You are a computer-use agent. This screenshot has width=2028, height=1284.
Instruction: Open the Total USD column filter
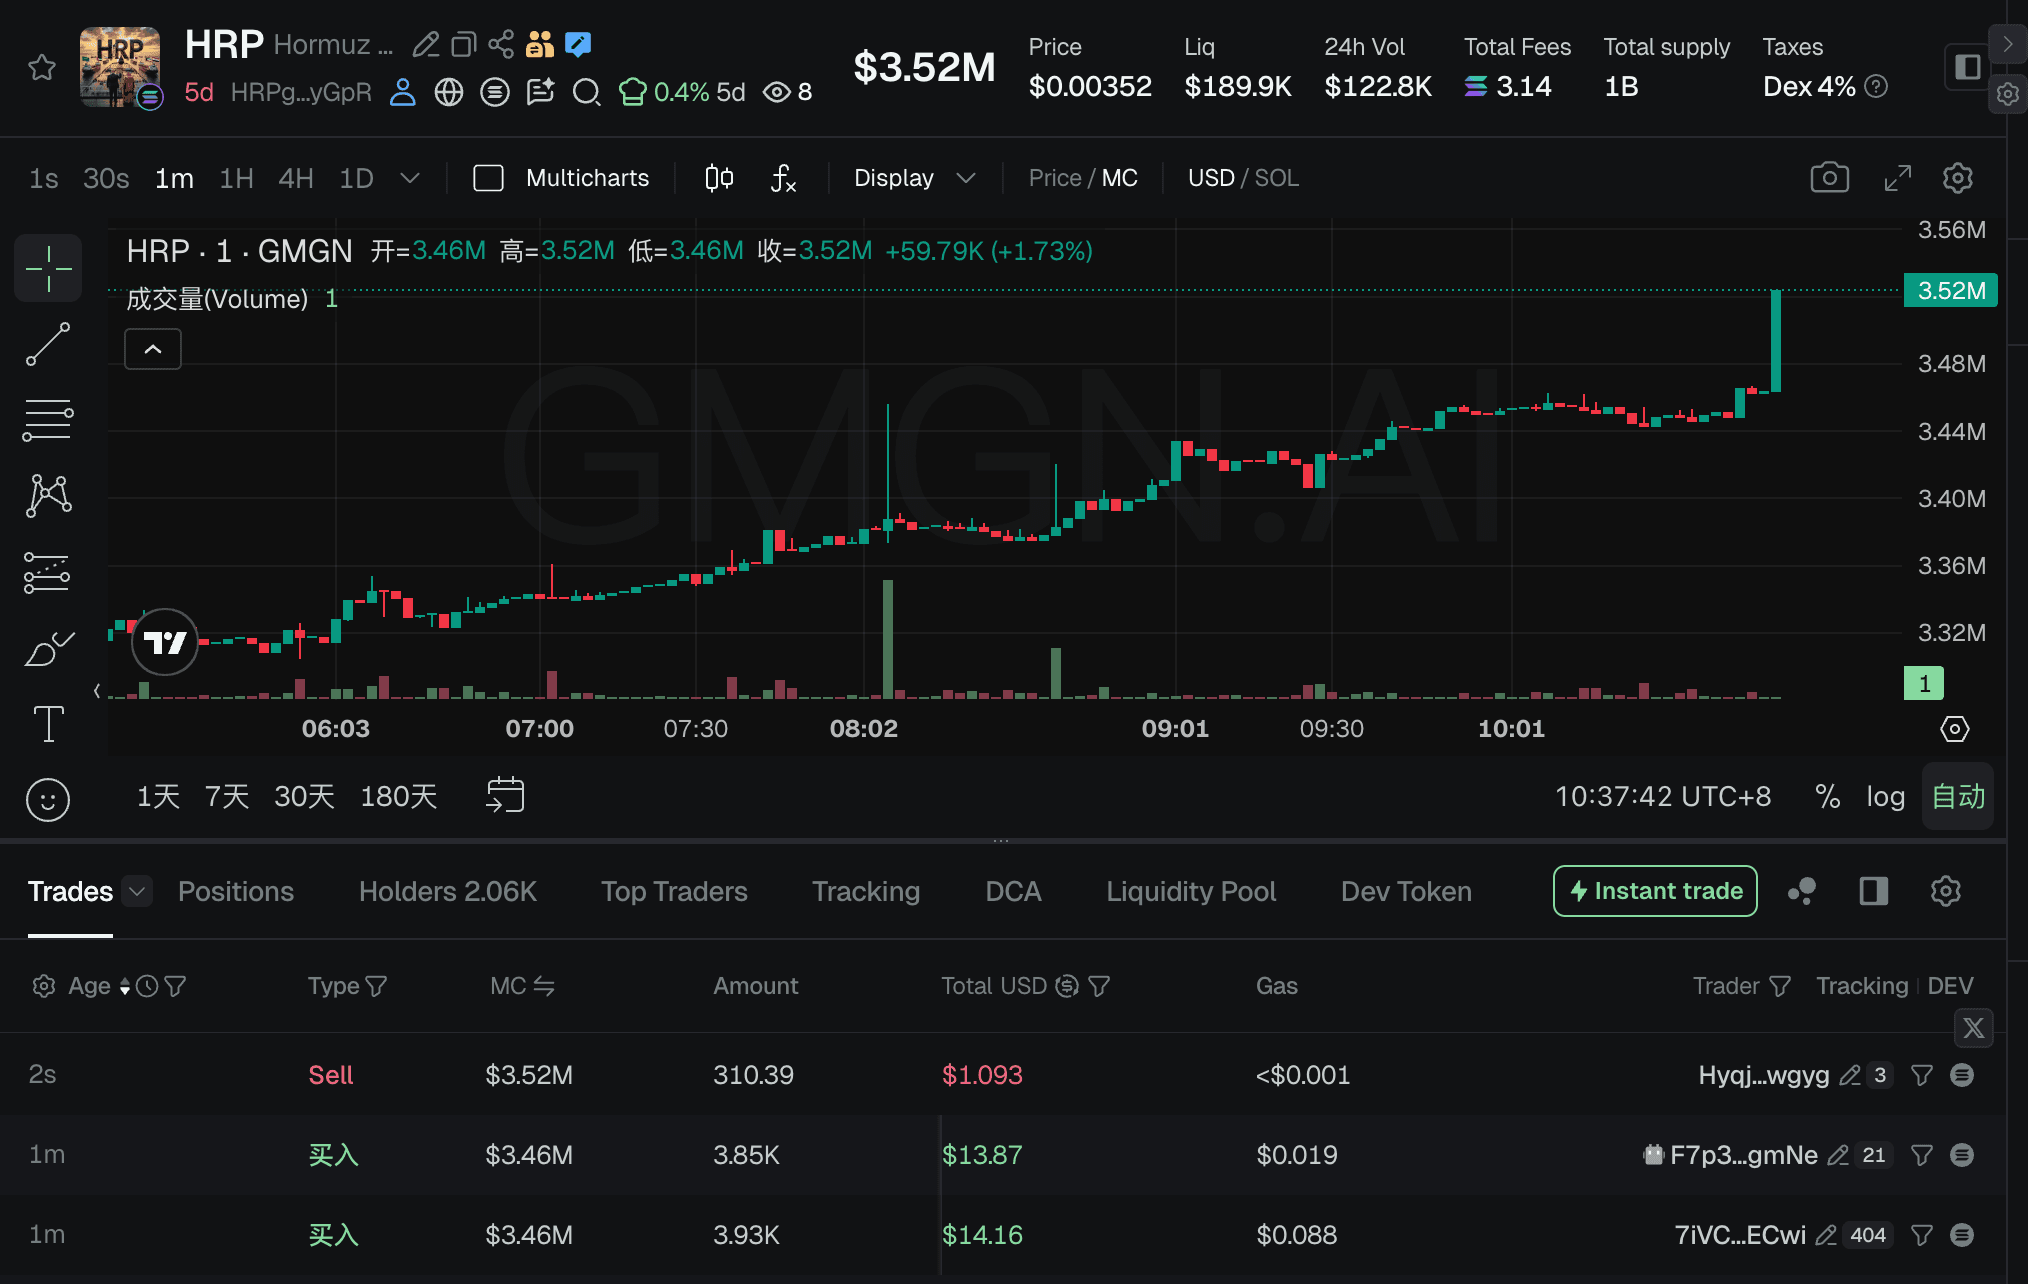tap(1099, 986)
